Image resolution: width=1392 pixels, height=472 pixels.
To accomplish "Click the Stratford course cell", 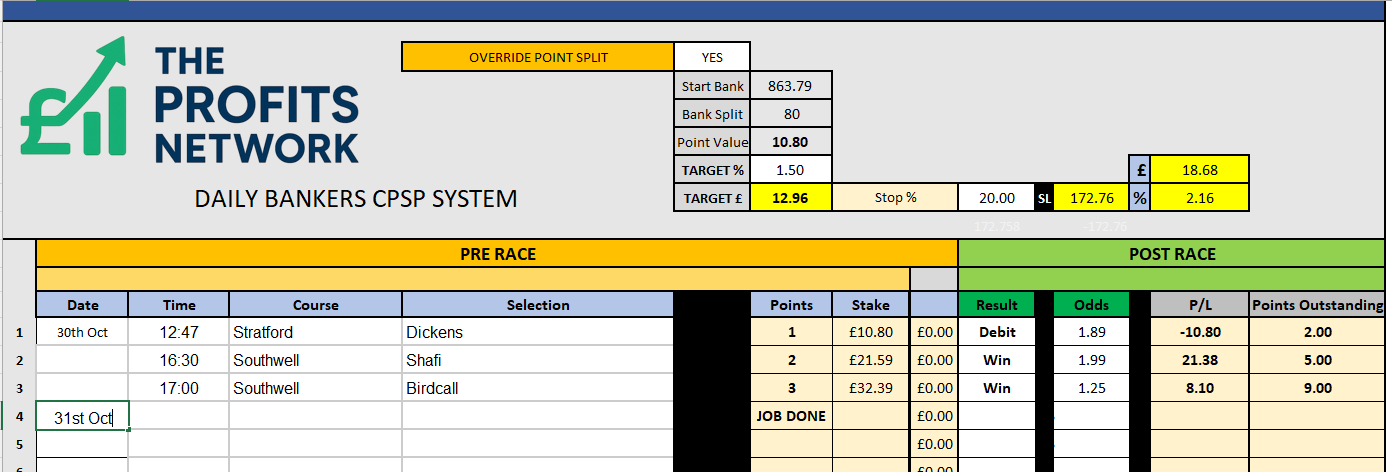I will [x=315, y=332].
